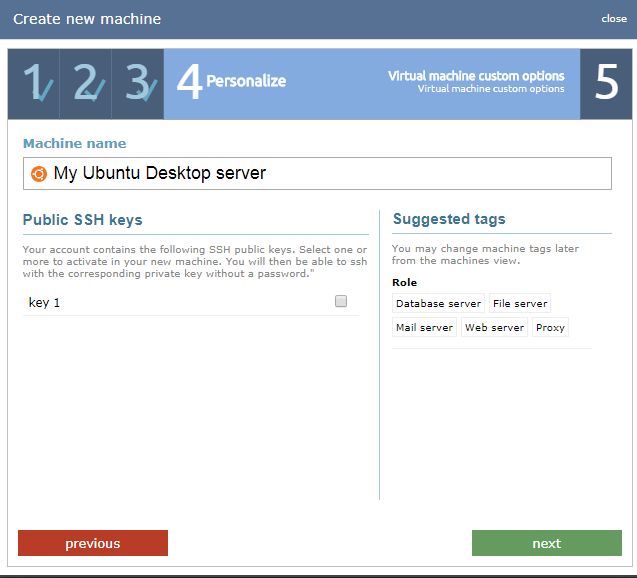Return to completed step 2

tap(86, 84)
